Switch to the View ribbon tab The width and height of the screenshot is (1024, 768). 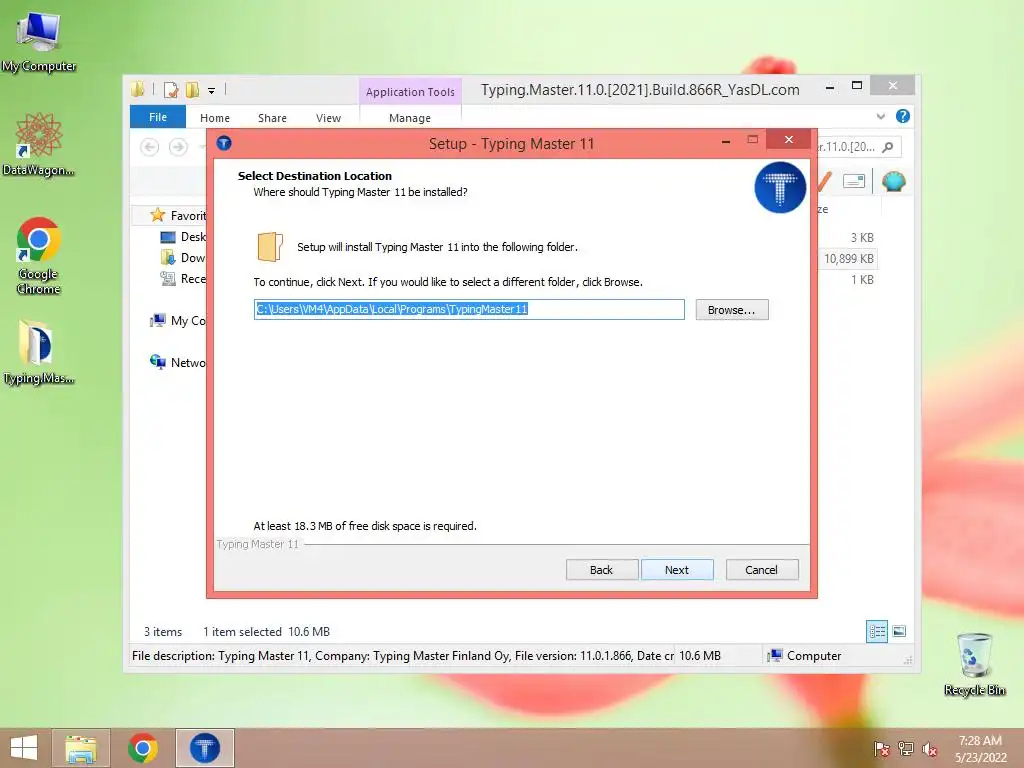click(x=328, y=118)
